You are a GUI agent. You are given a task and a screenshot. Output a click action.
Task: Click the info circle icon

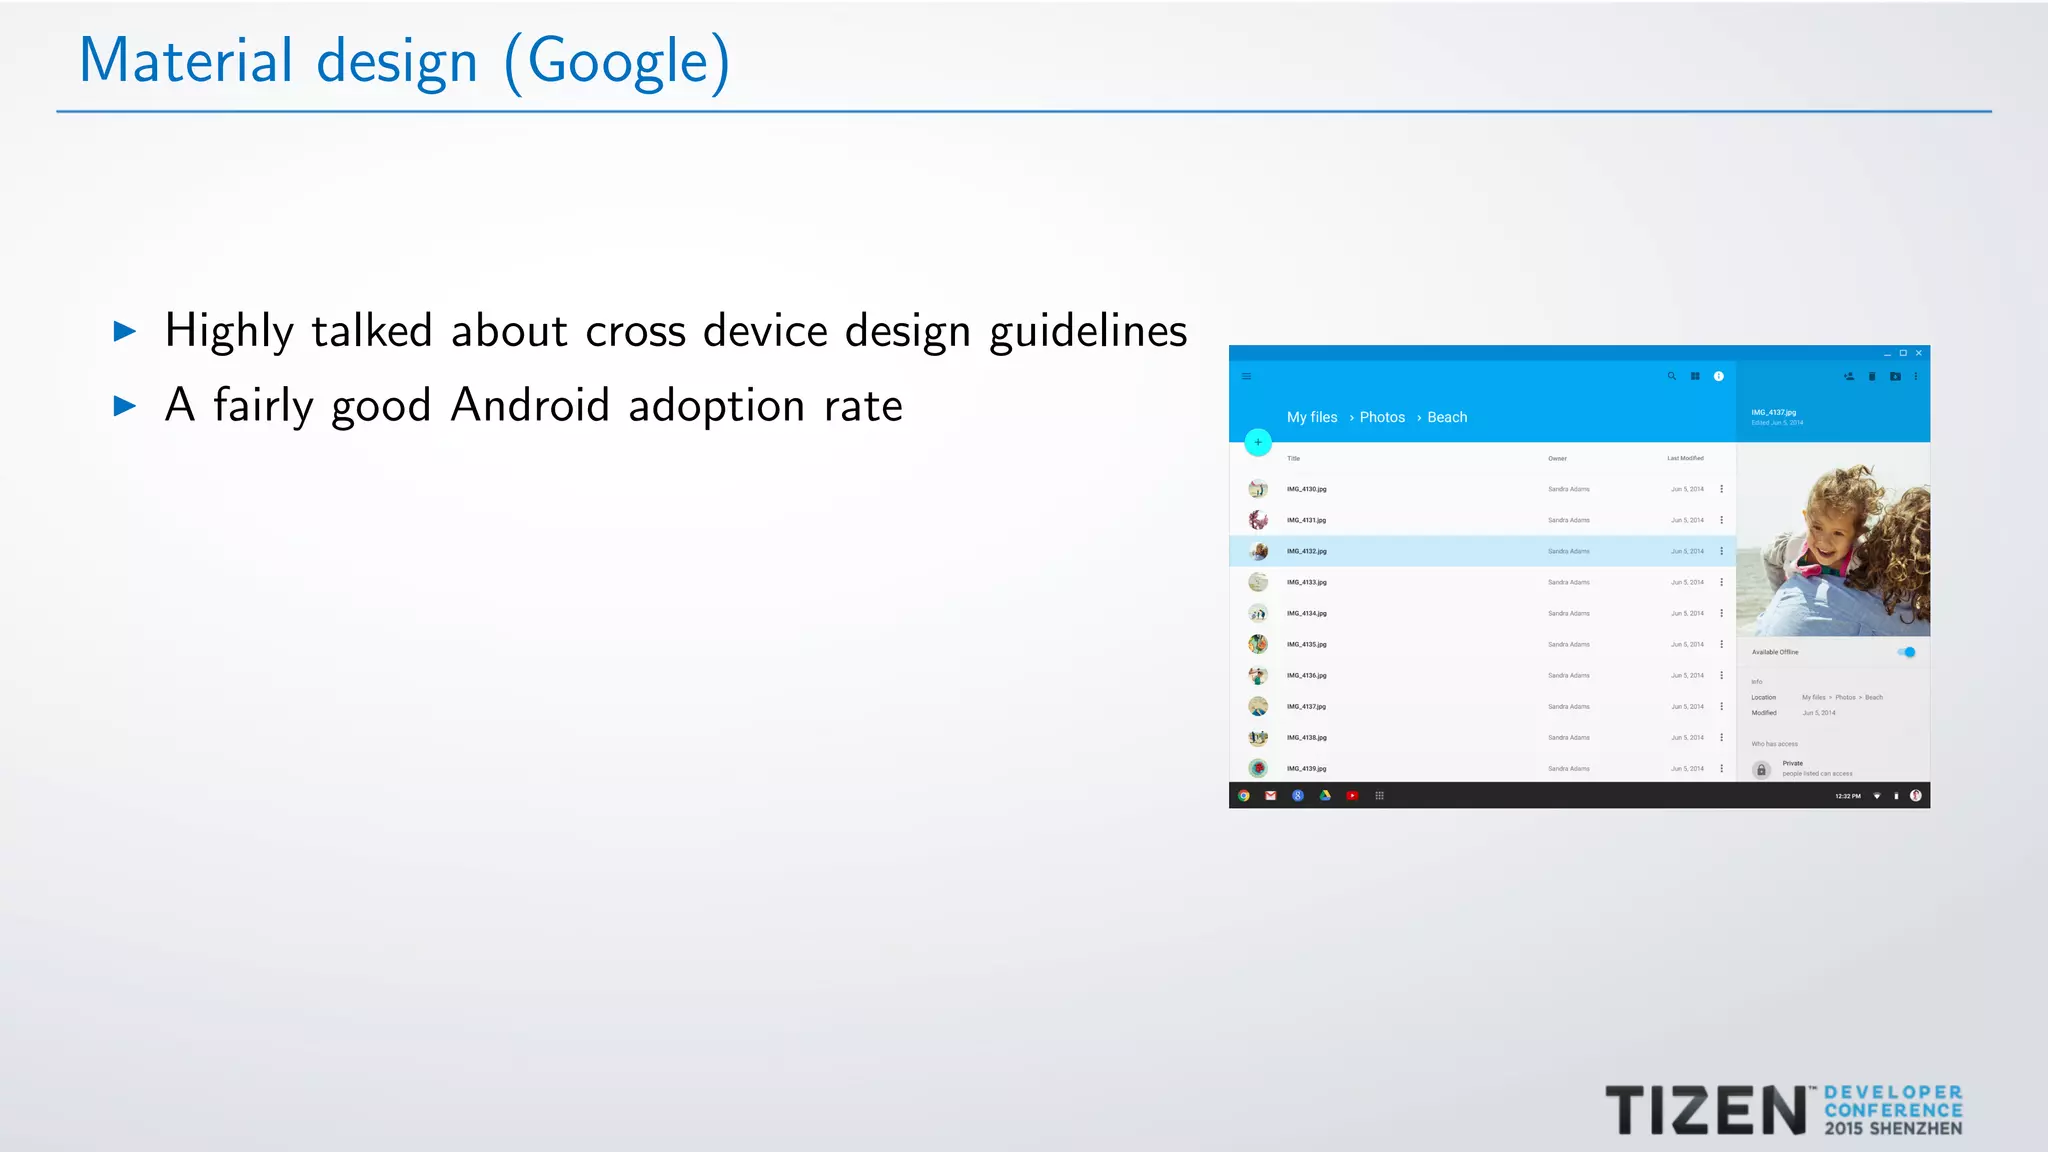1719,377
